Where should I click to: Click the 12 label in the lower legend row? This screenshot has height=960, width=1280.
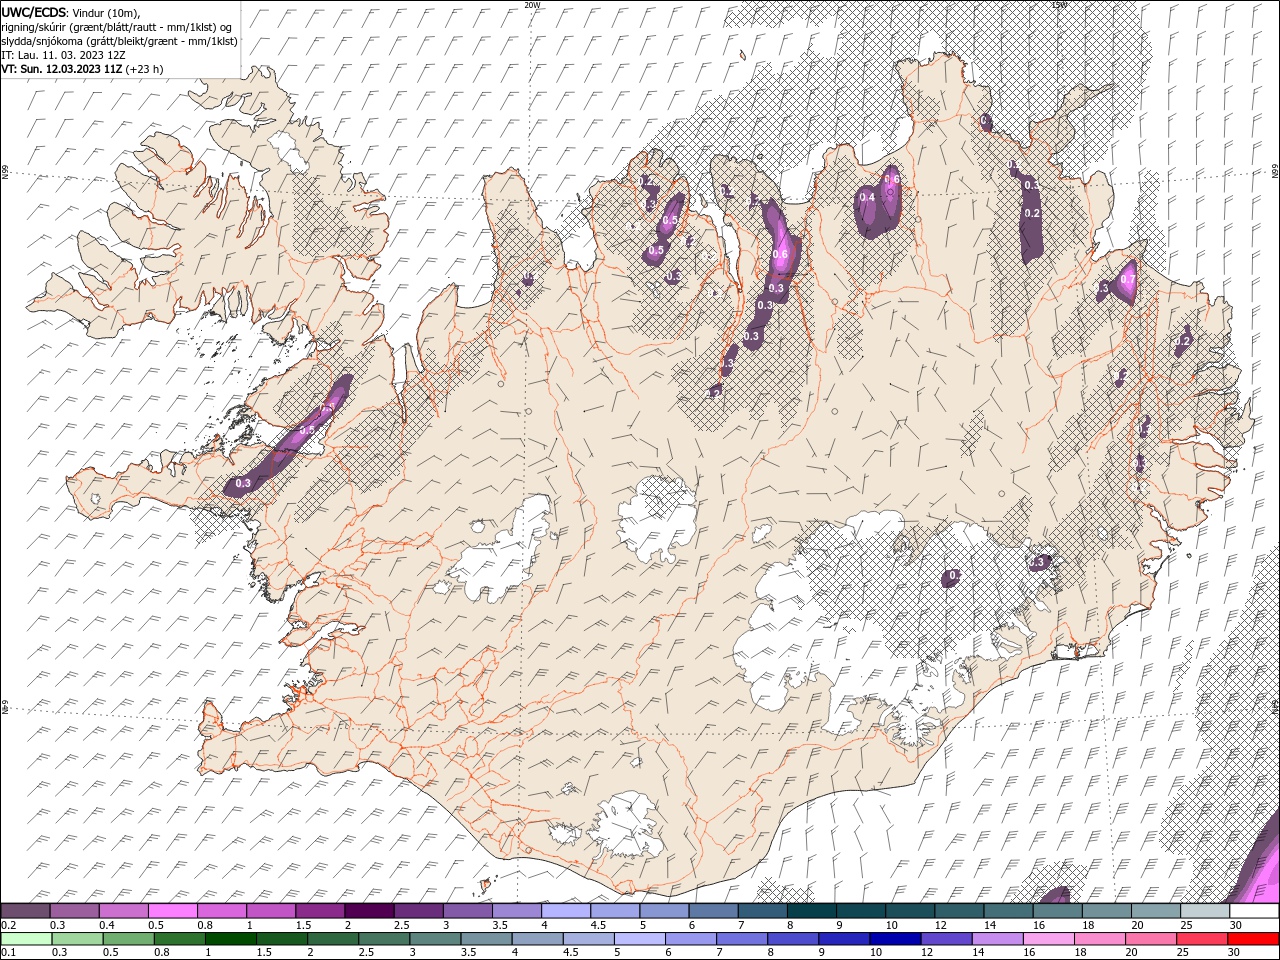tap(927, 953)
